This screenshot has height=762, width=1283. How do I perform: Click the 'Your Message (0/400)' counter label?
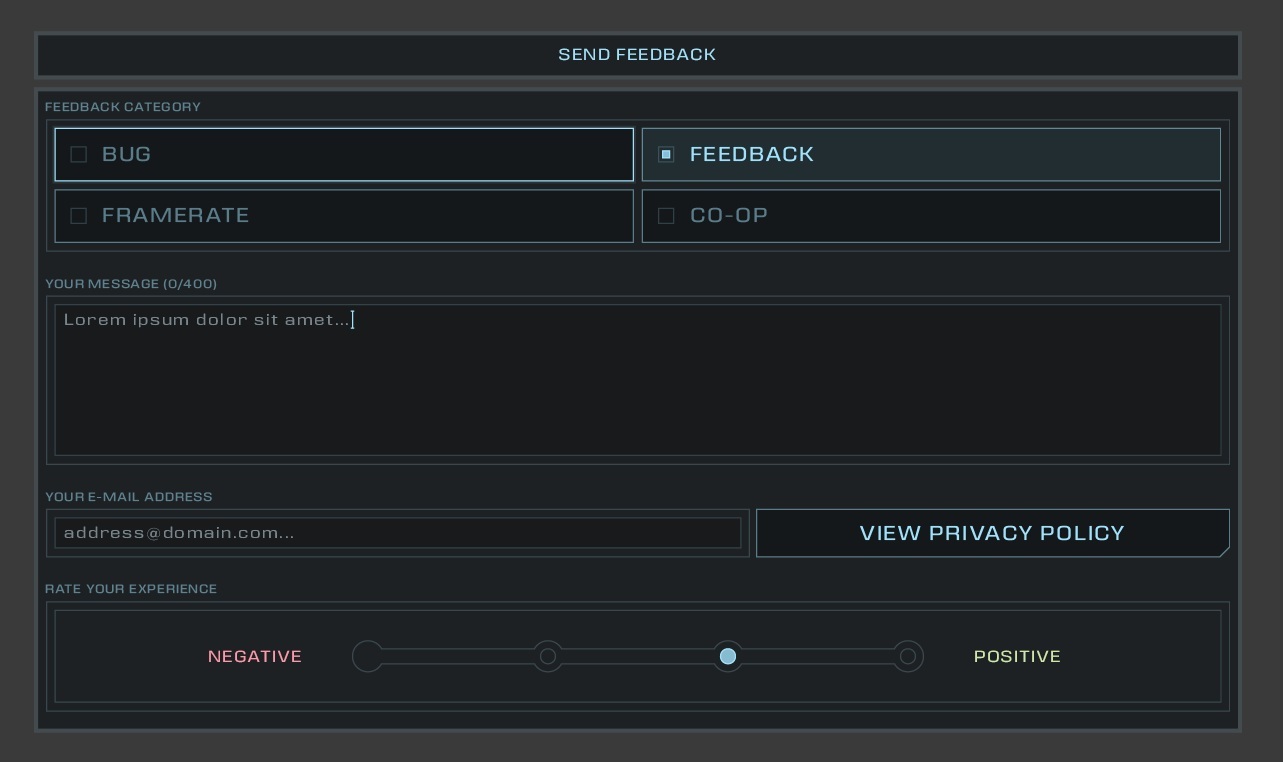coord(131,284)
